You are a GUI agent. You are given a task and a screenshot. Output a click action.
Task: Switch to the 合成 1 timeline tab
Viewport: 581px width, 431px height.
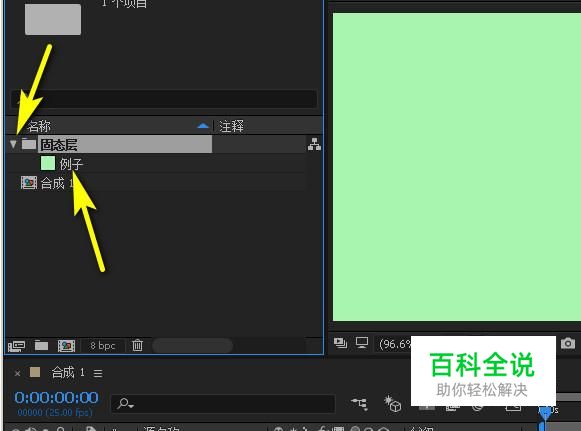(68, 372)
